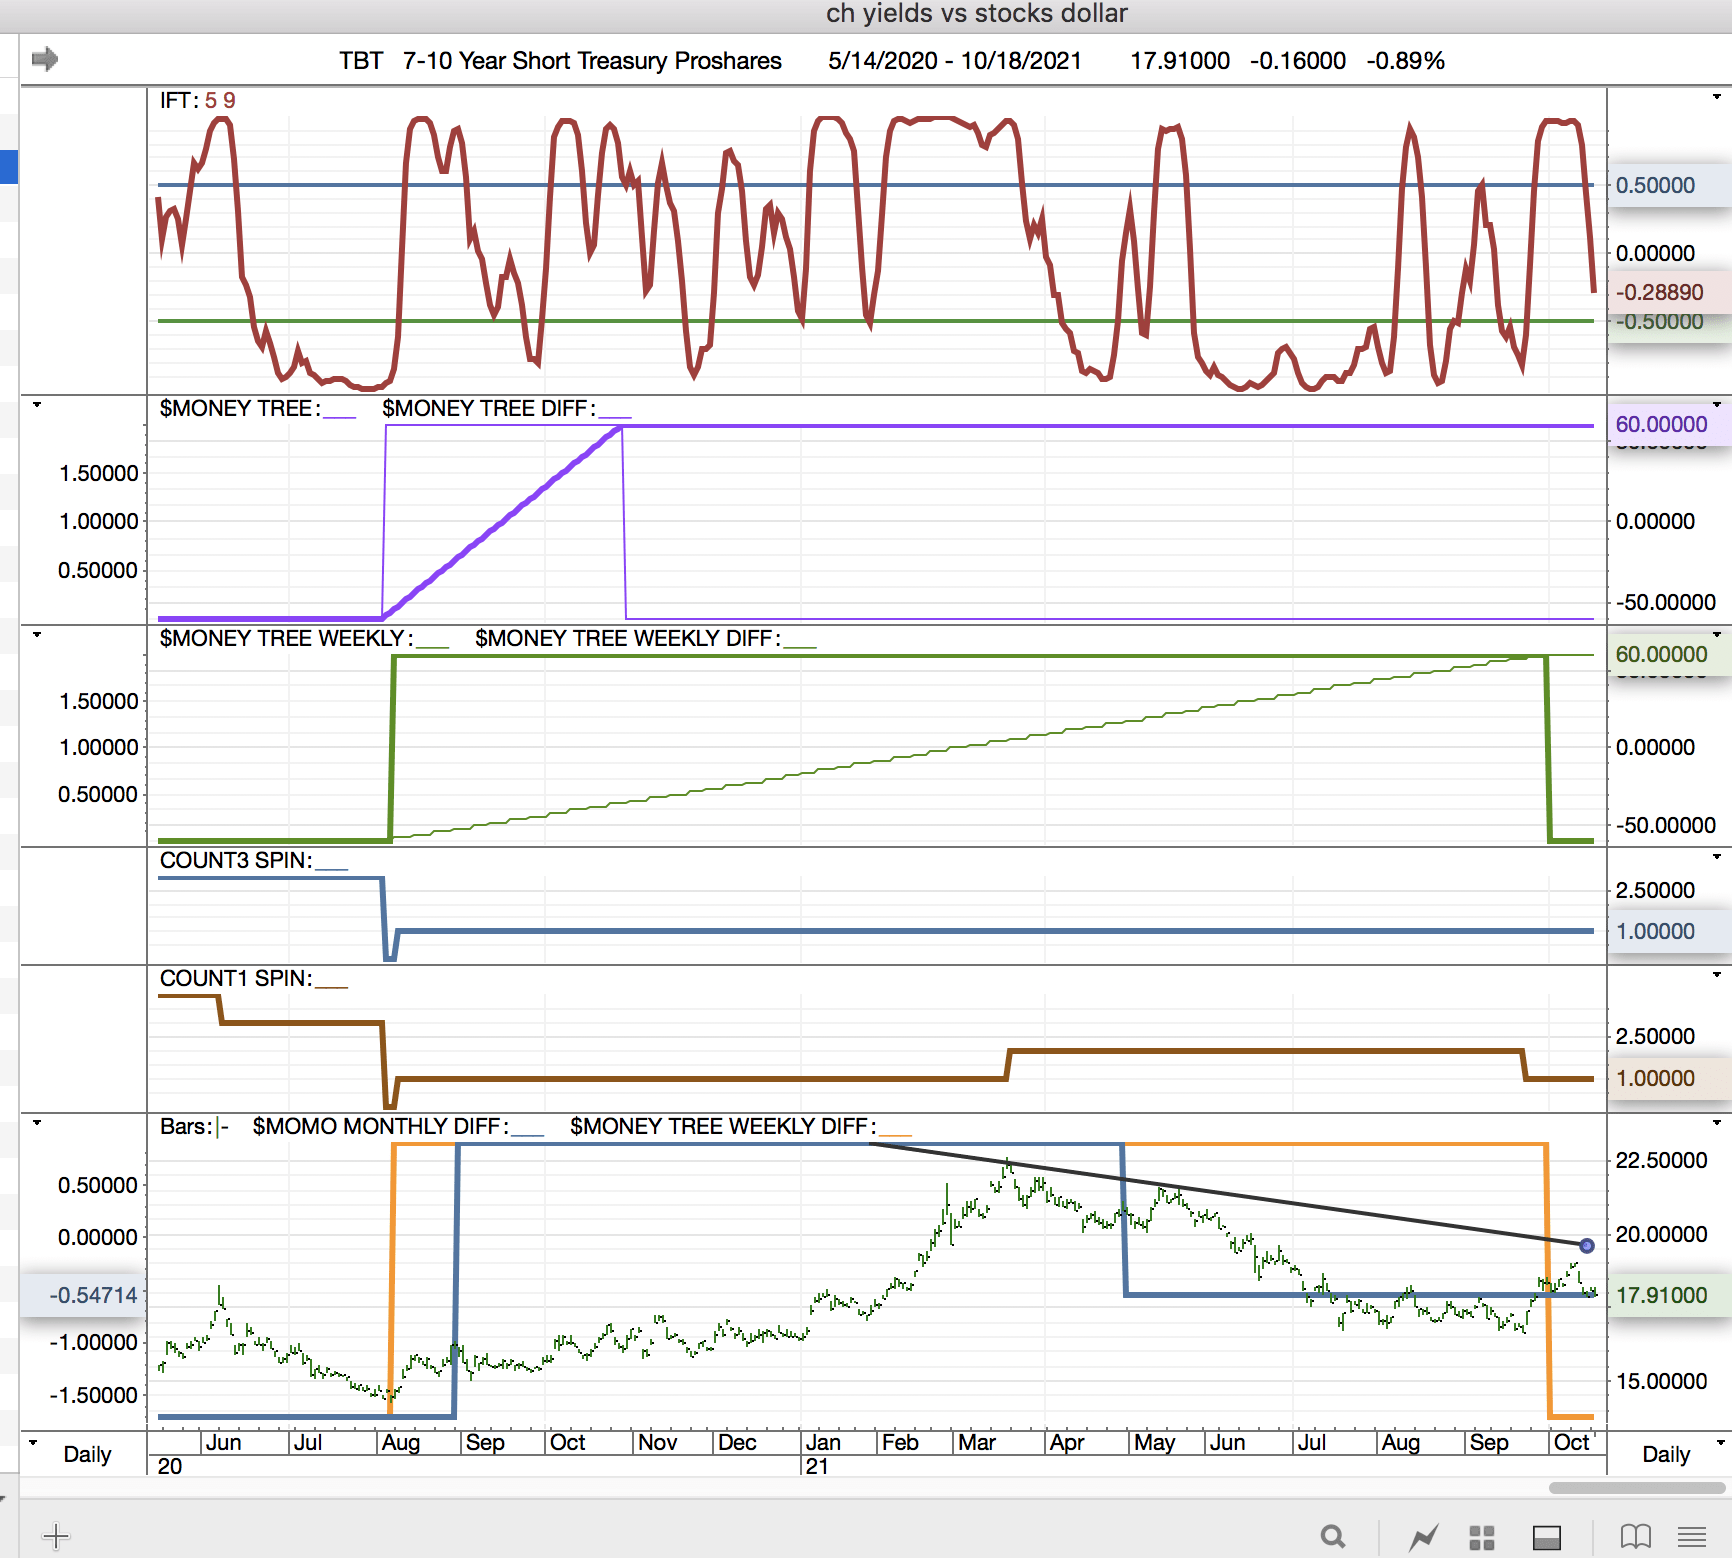Open the magnifying glass search tool

pyautogui.click(x=1332, y=1536)
